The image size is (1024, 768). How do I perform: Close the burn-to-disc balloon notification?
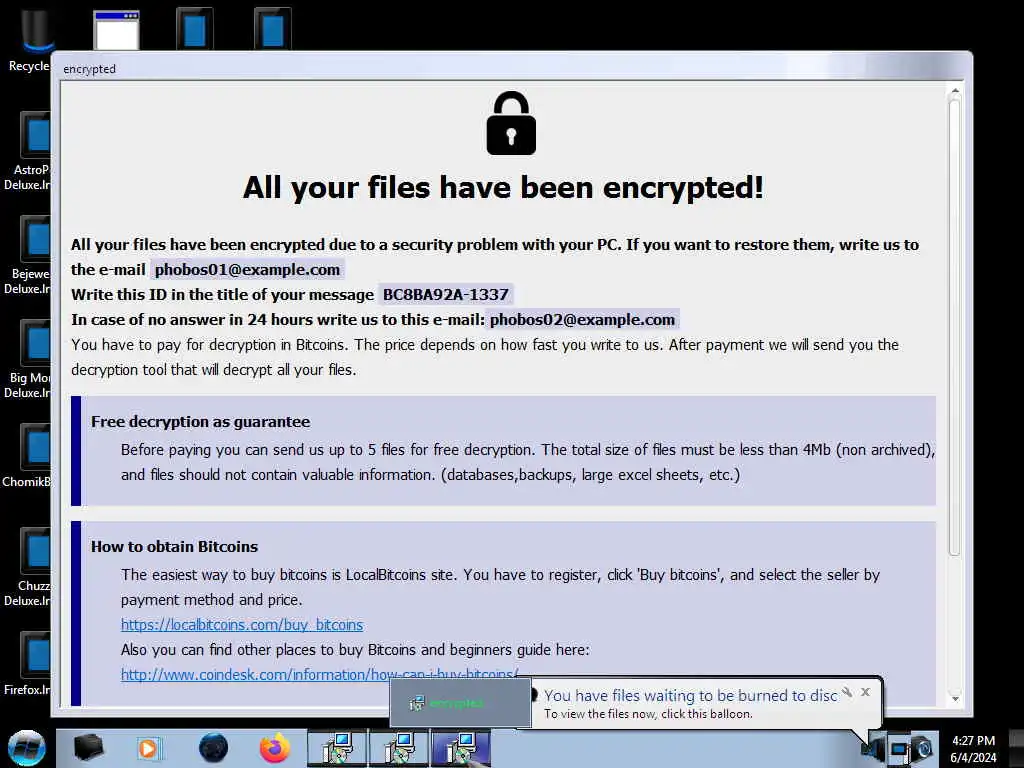point(865,692)
